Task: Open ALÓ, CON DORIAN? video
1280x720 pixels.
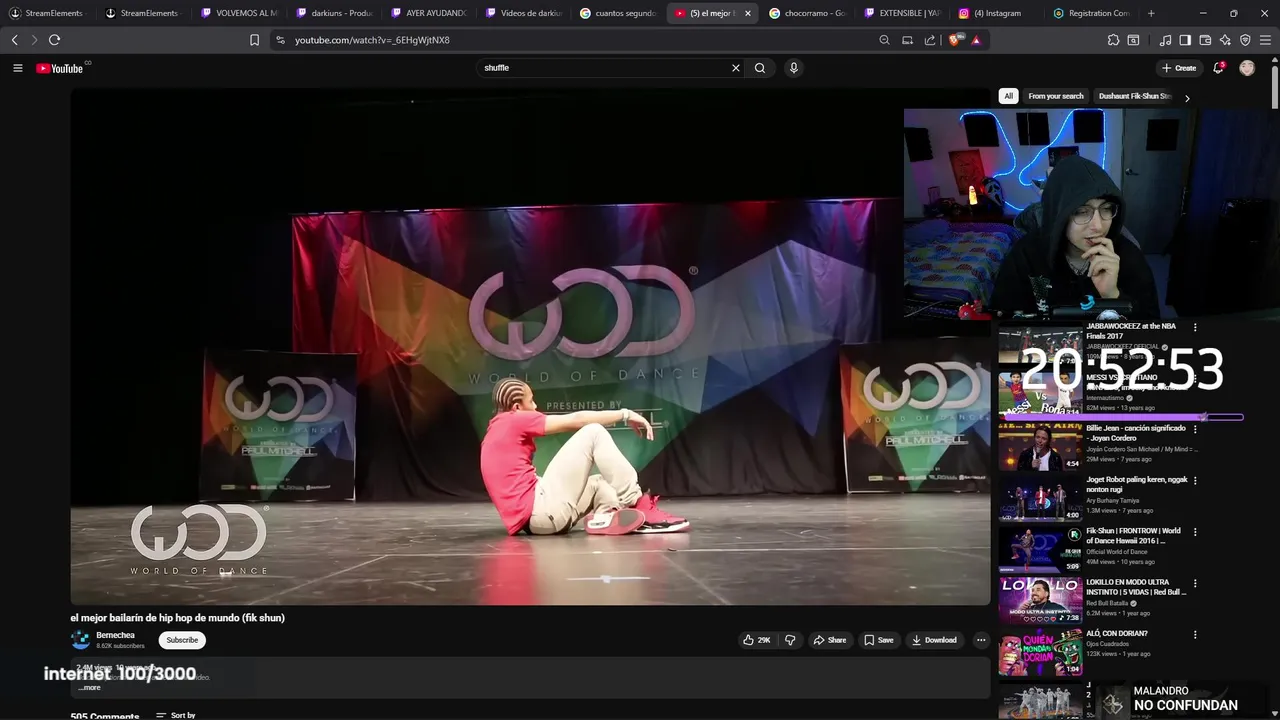Action: pyautogui.click(x=1040, y=652)
